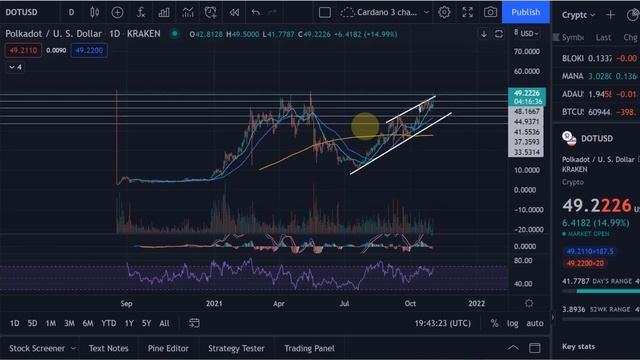Undo the last chart action
The image size is (640, 360).
[x=256, y=12]
